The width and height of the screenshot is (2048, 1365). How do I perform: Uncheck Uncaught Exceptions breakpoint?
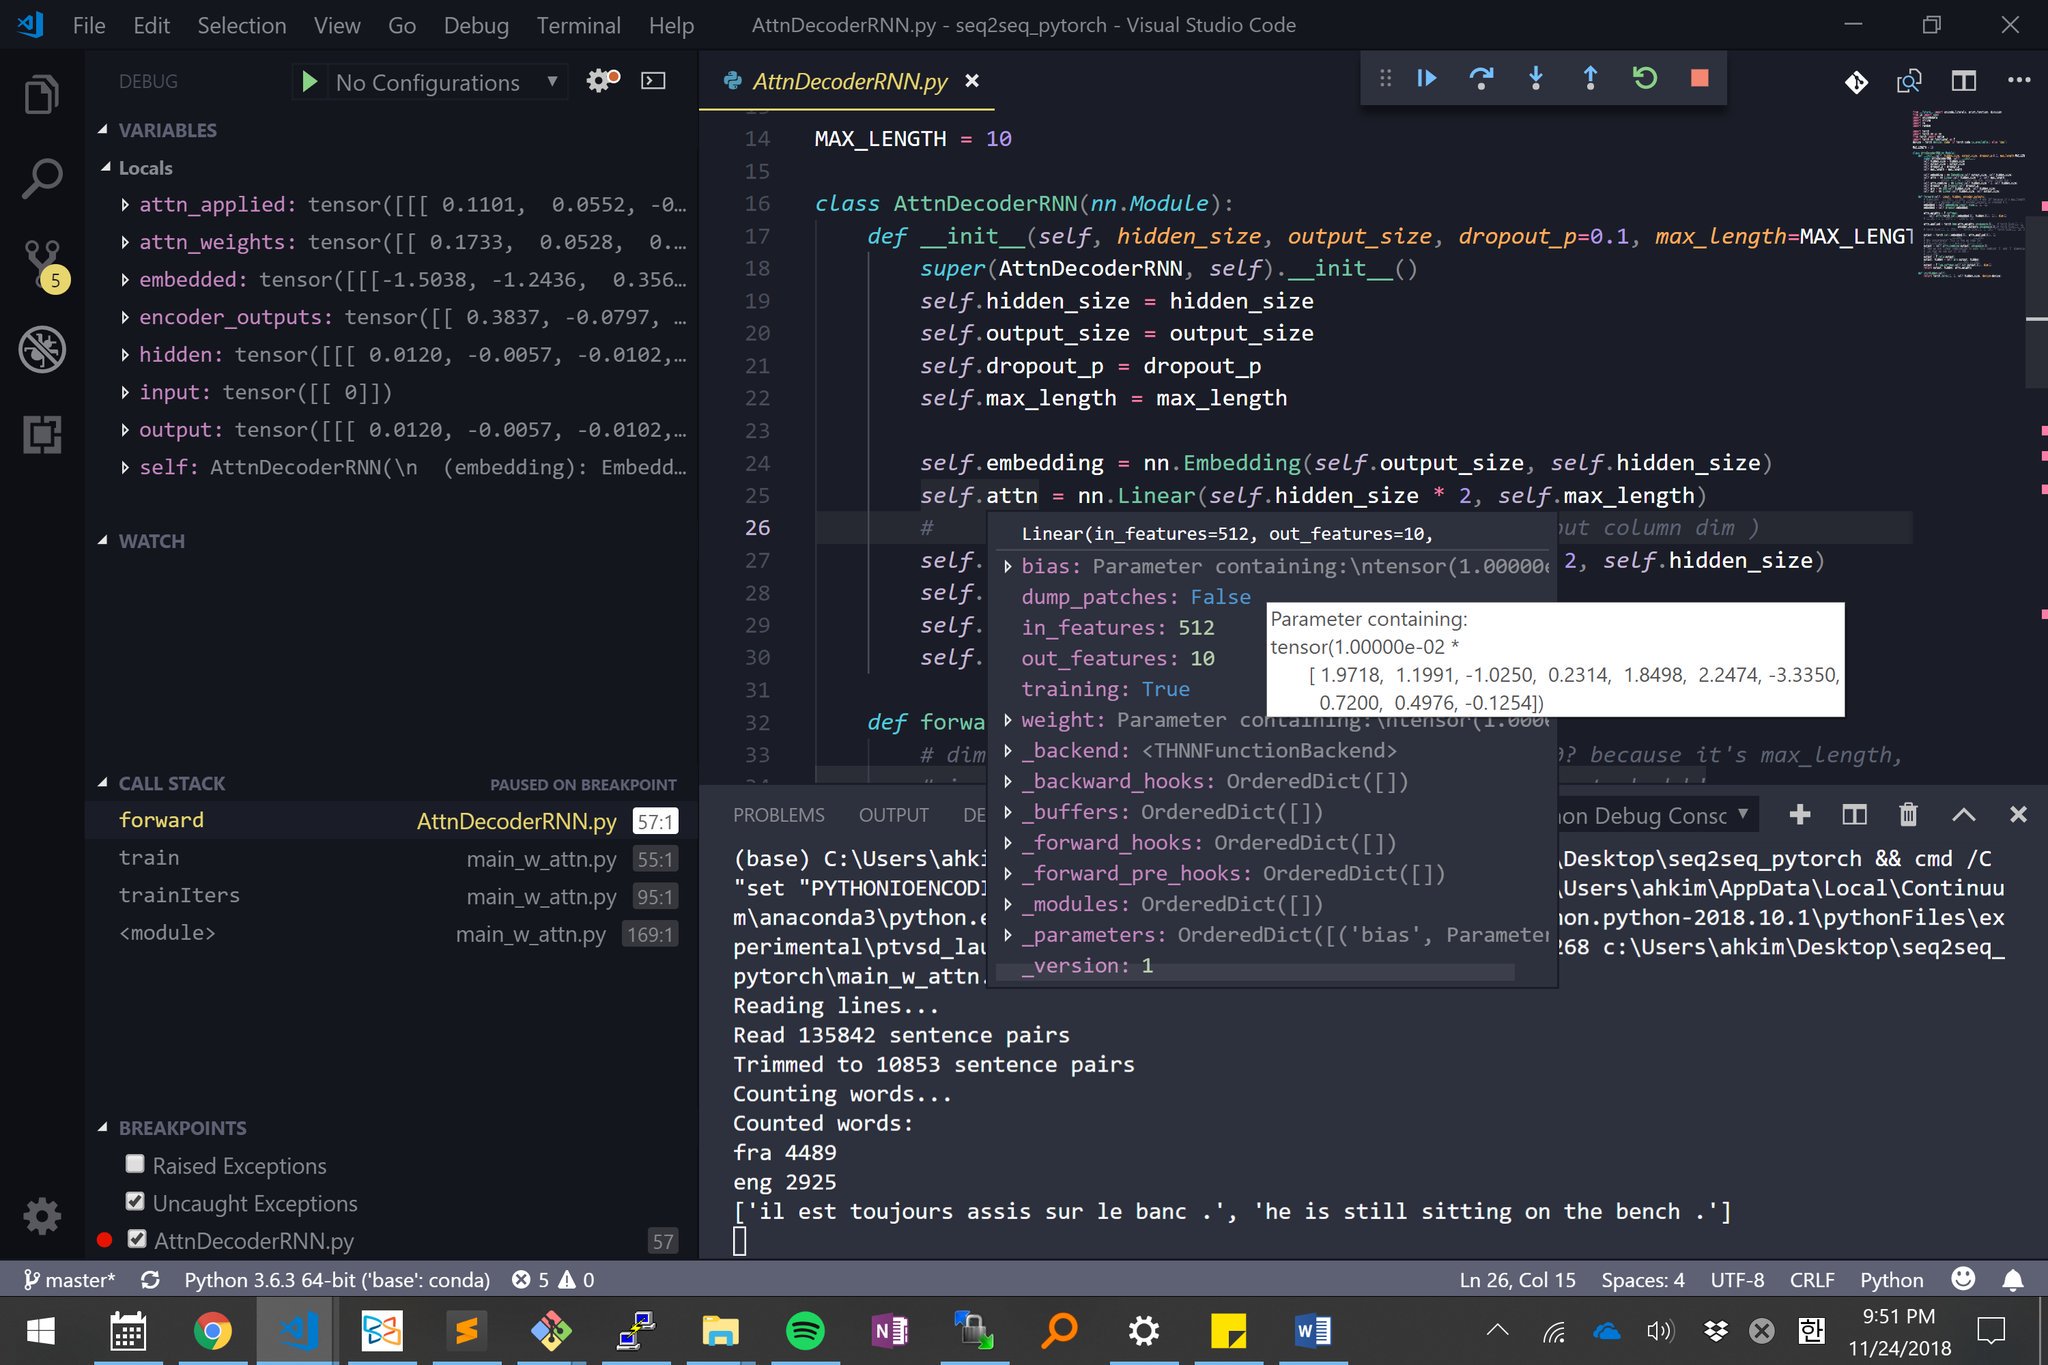click(x=135, y=1202)
